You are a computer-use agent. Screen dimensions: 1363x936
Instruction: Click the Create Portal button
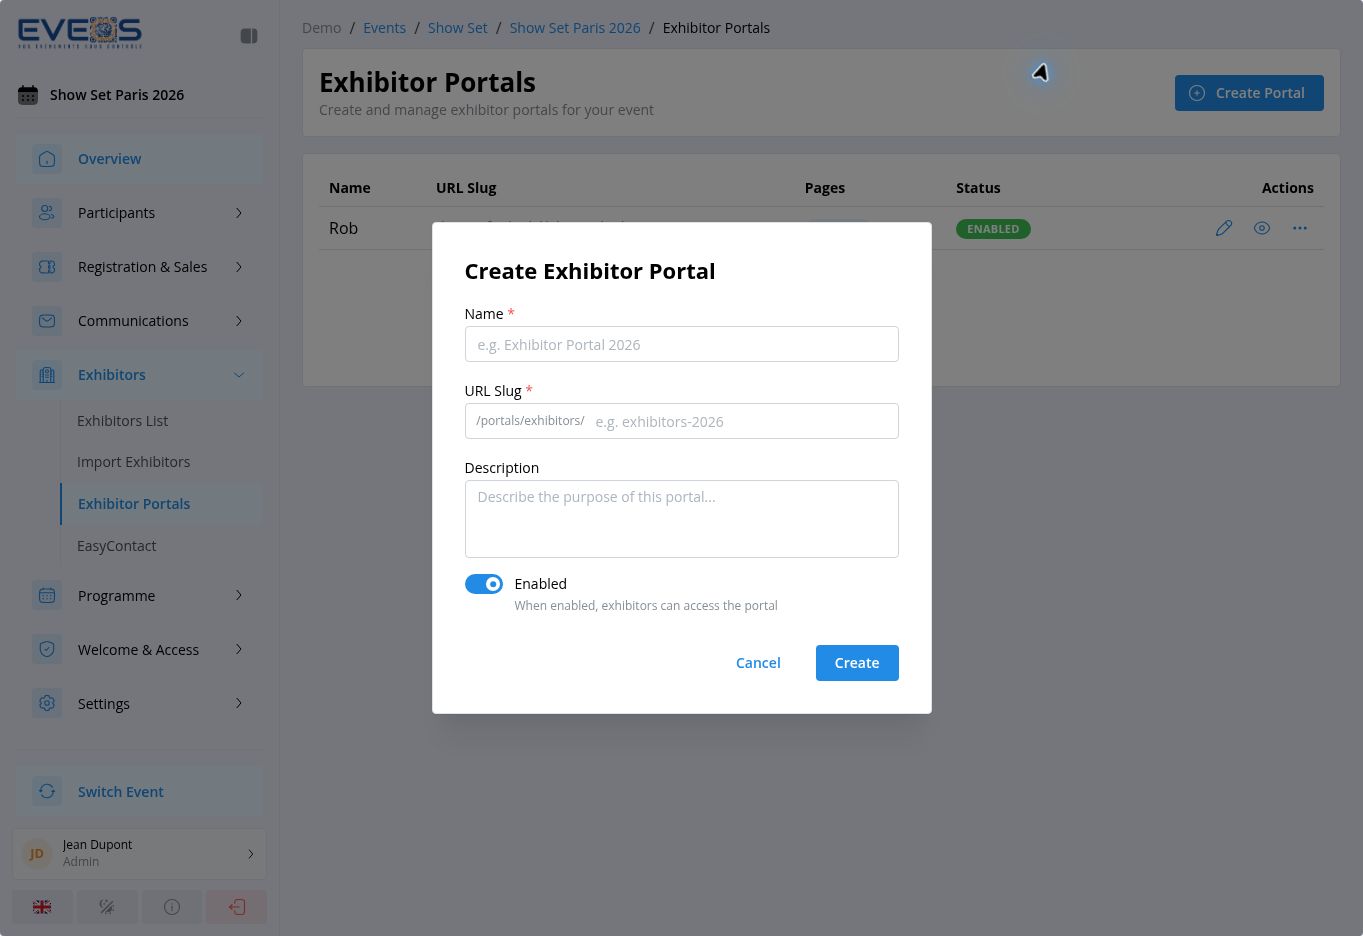(1249, 93)
